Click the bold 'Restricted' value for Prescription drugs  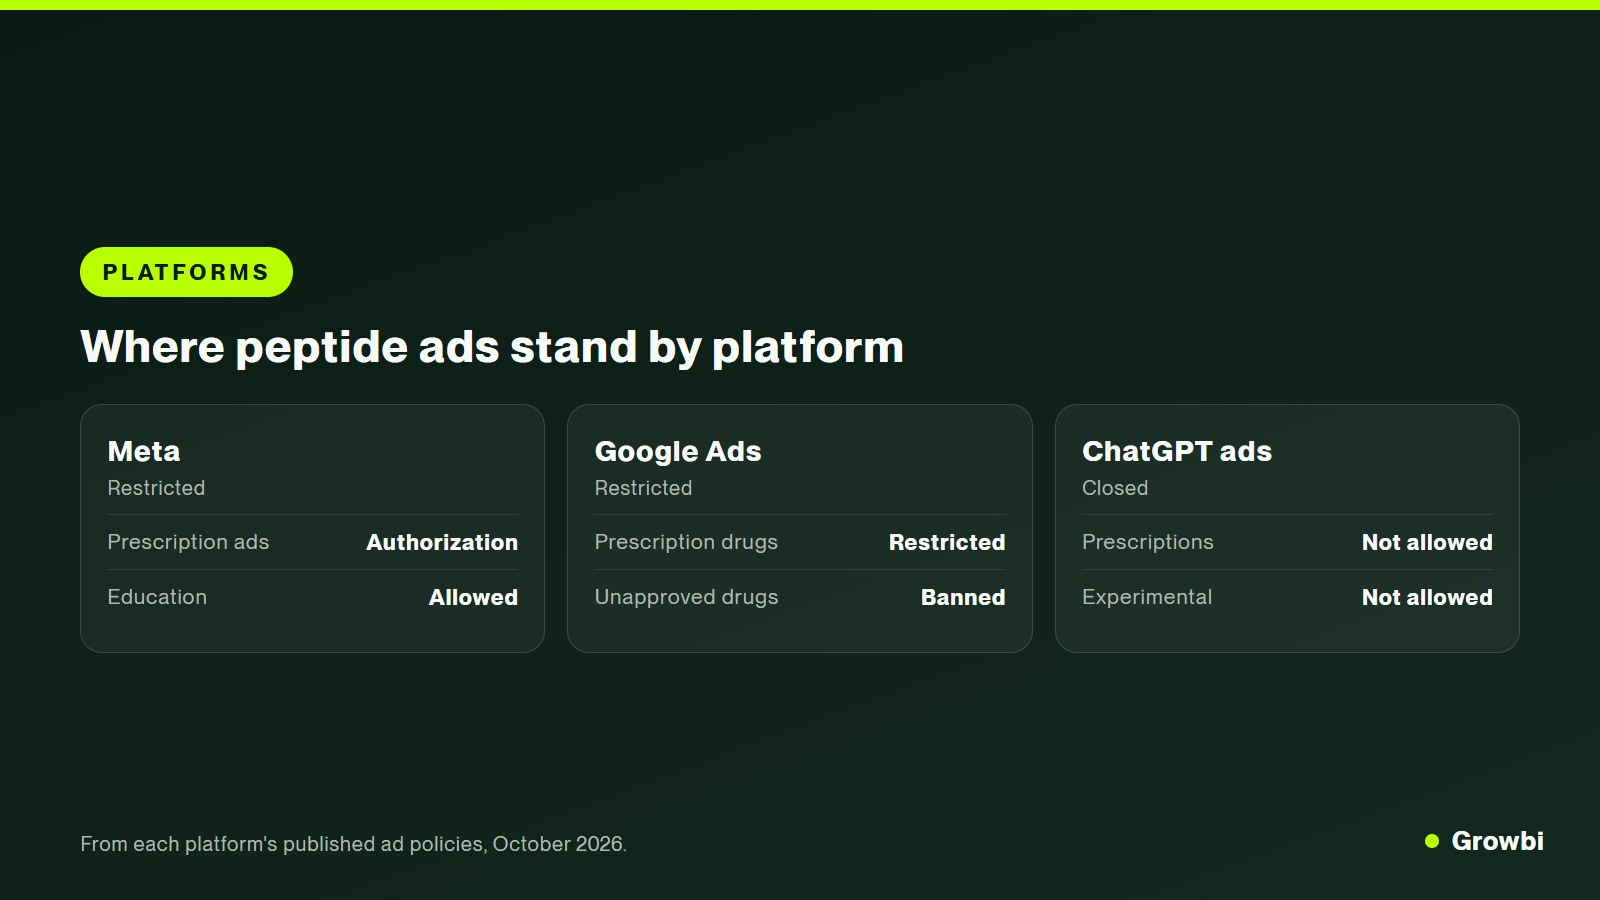coord(947,542)
